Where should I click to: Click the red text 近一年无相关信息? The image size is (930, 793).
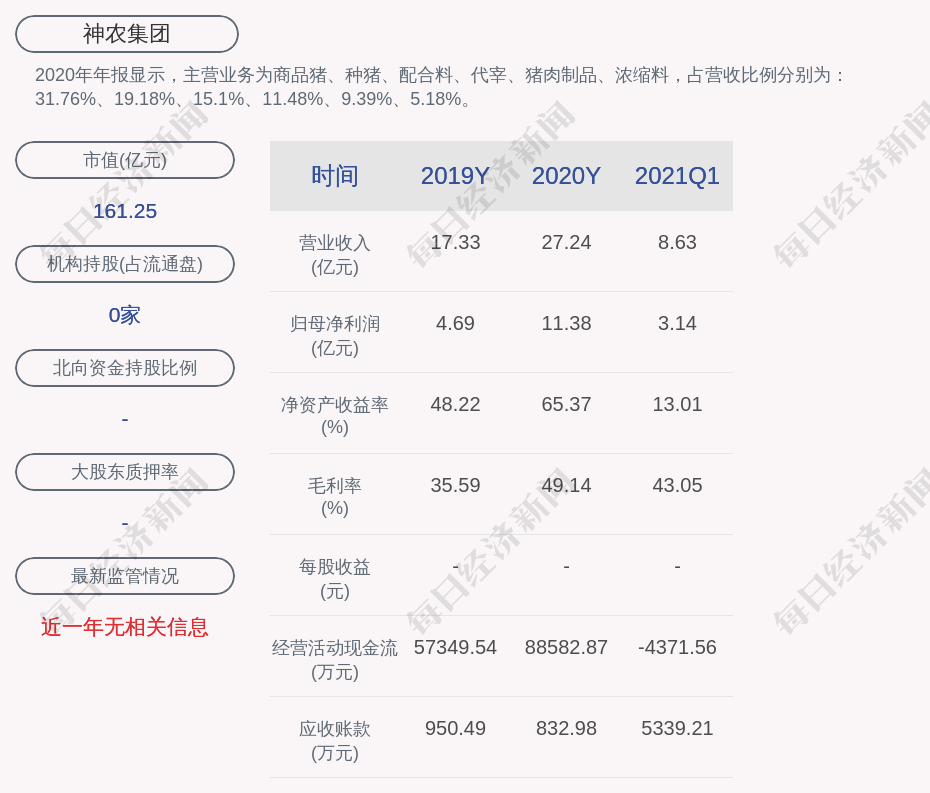[125, 627]
